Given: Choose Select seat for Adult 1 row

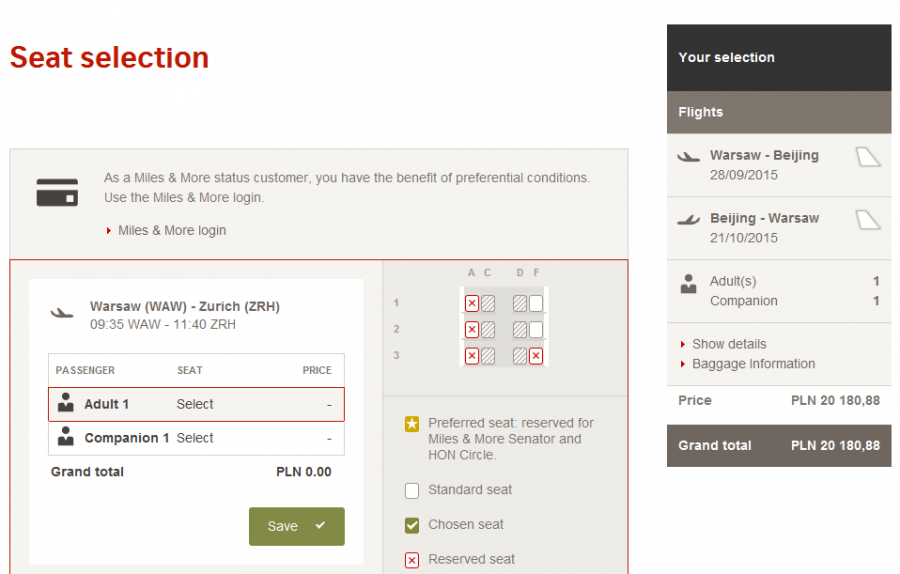Looking at the screenshot, I should [195, 405].
